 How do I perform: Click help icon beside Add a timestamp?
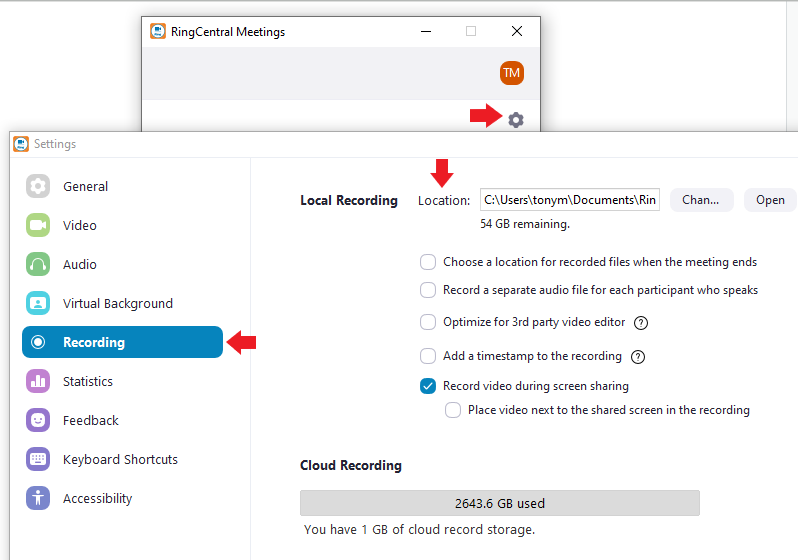(x=638, y=357)
